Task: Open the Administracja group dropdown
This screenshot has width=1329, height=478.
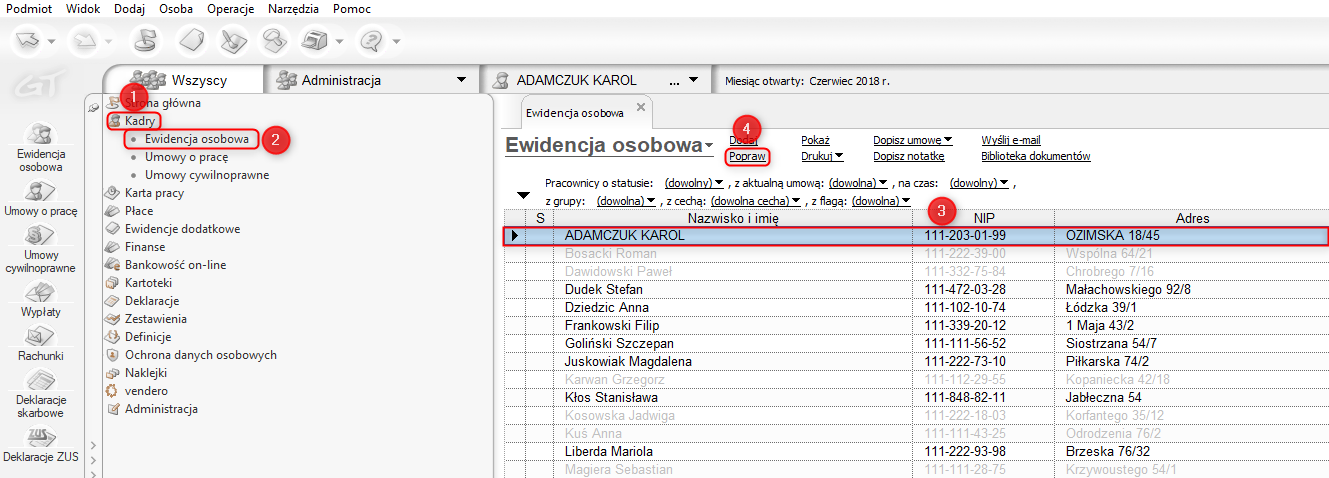Action: coord(461,80)
